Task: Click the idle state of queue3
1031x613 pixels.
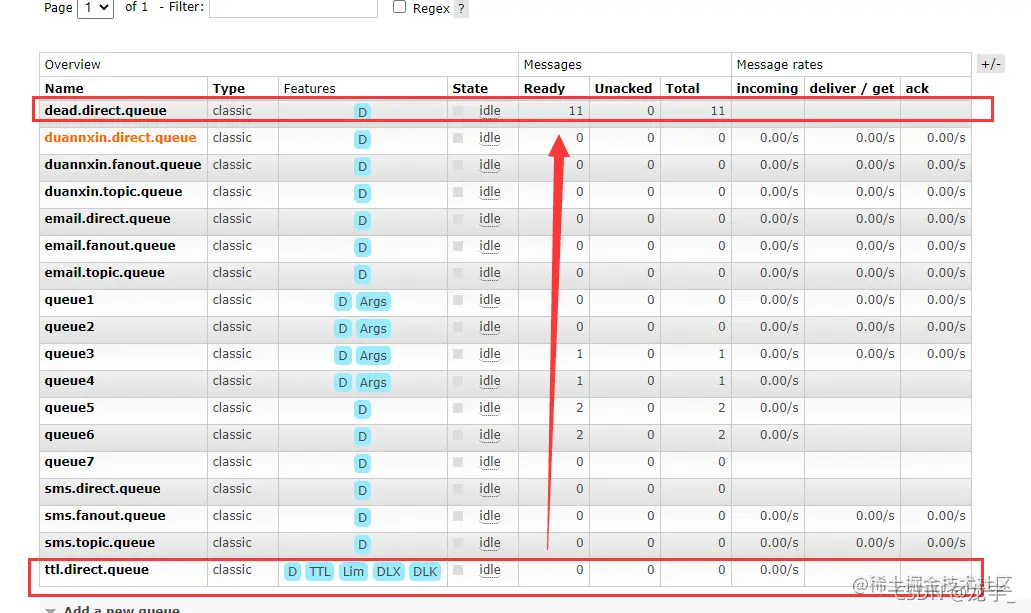Action: (490, 353)
